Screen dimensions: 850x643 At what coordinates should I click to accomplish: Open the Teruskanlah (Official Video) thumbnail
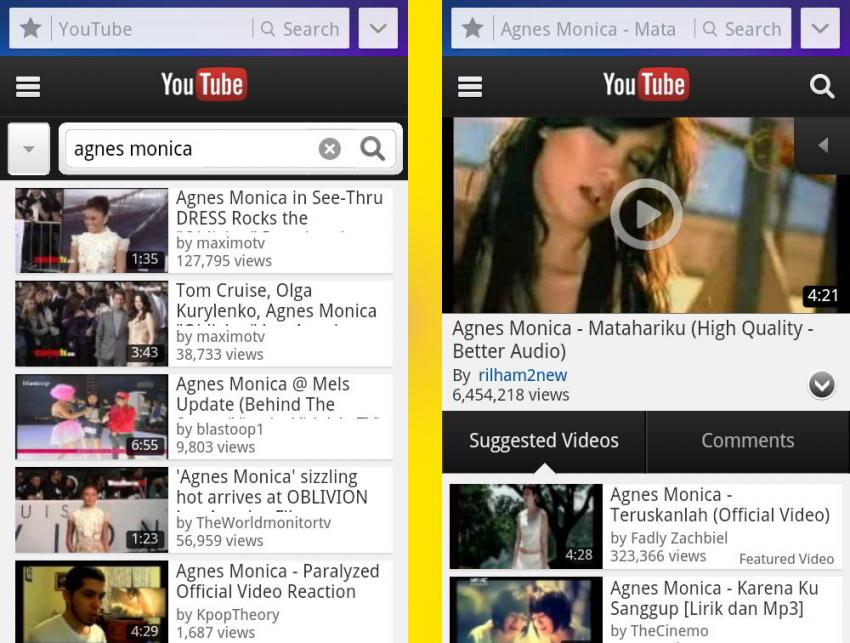click(x=526, y=526)
